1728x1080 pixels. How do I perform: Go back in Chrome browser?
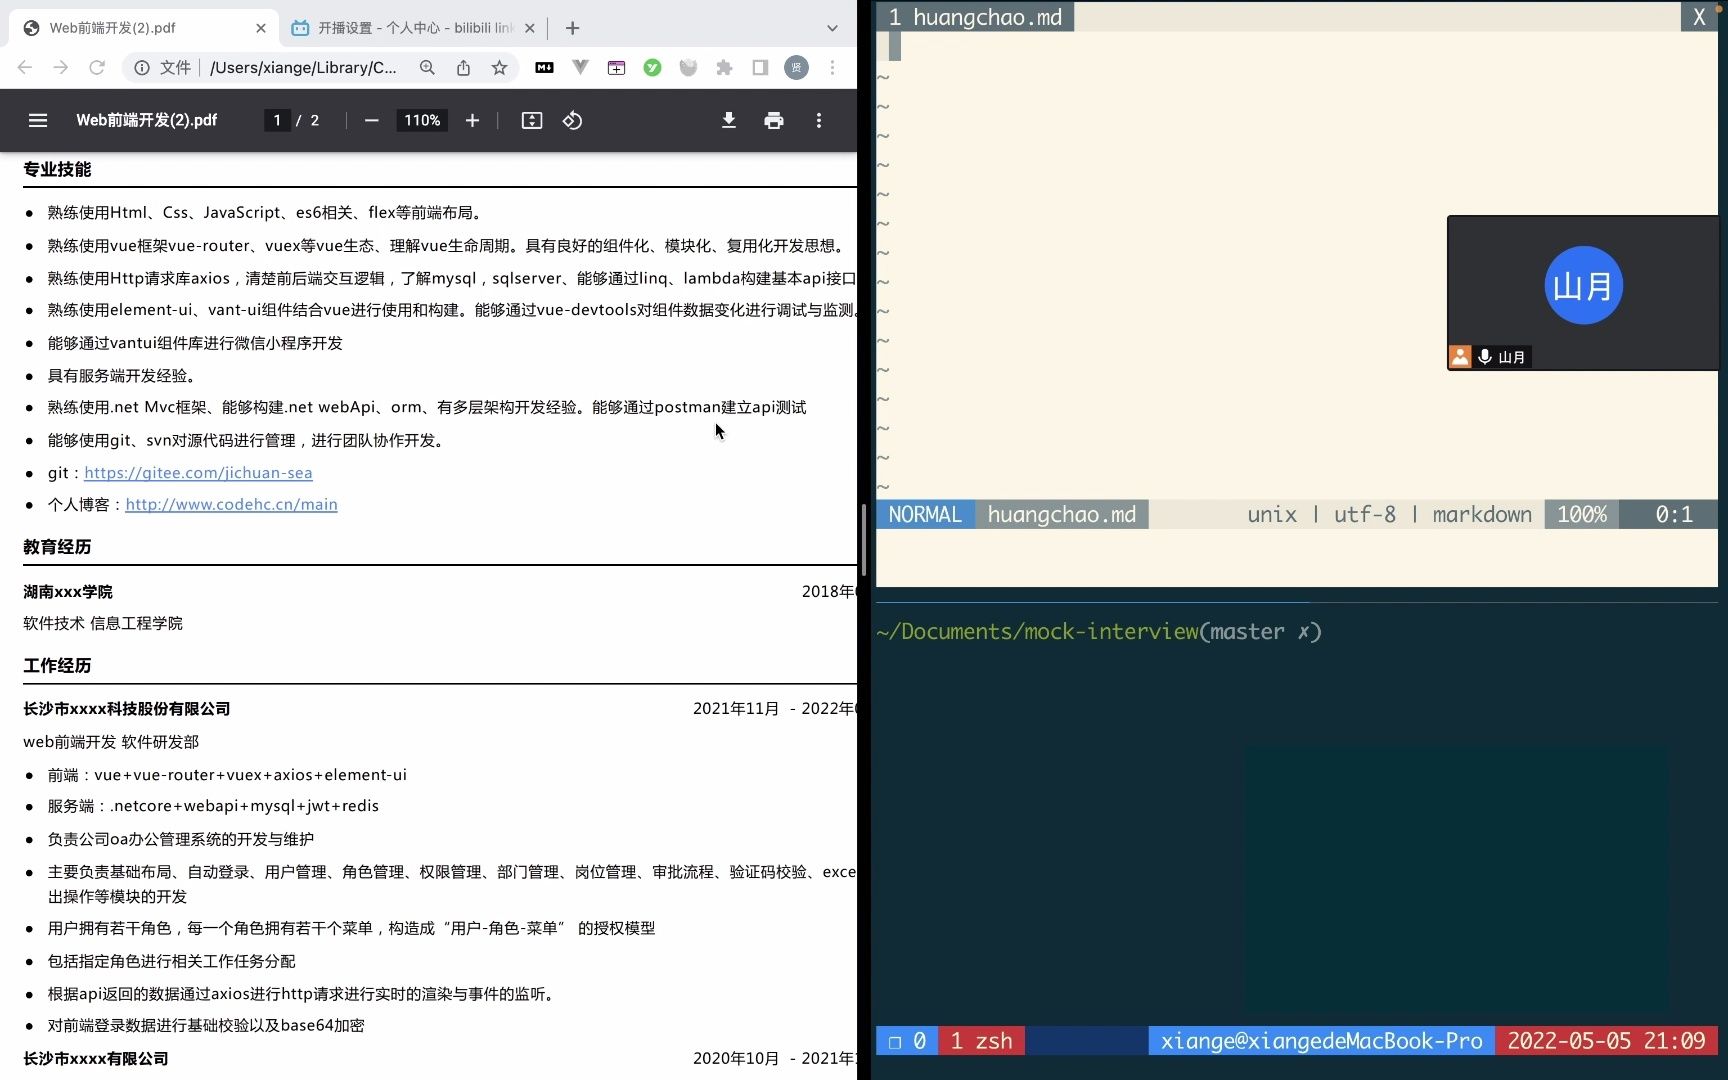click(x=25, y=67)
